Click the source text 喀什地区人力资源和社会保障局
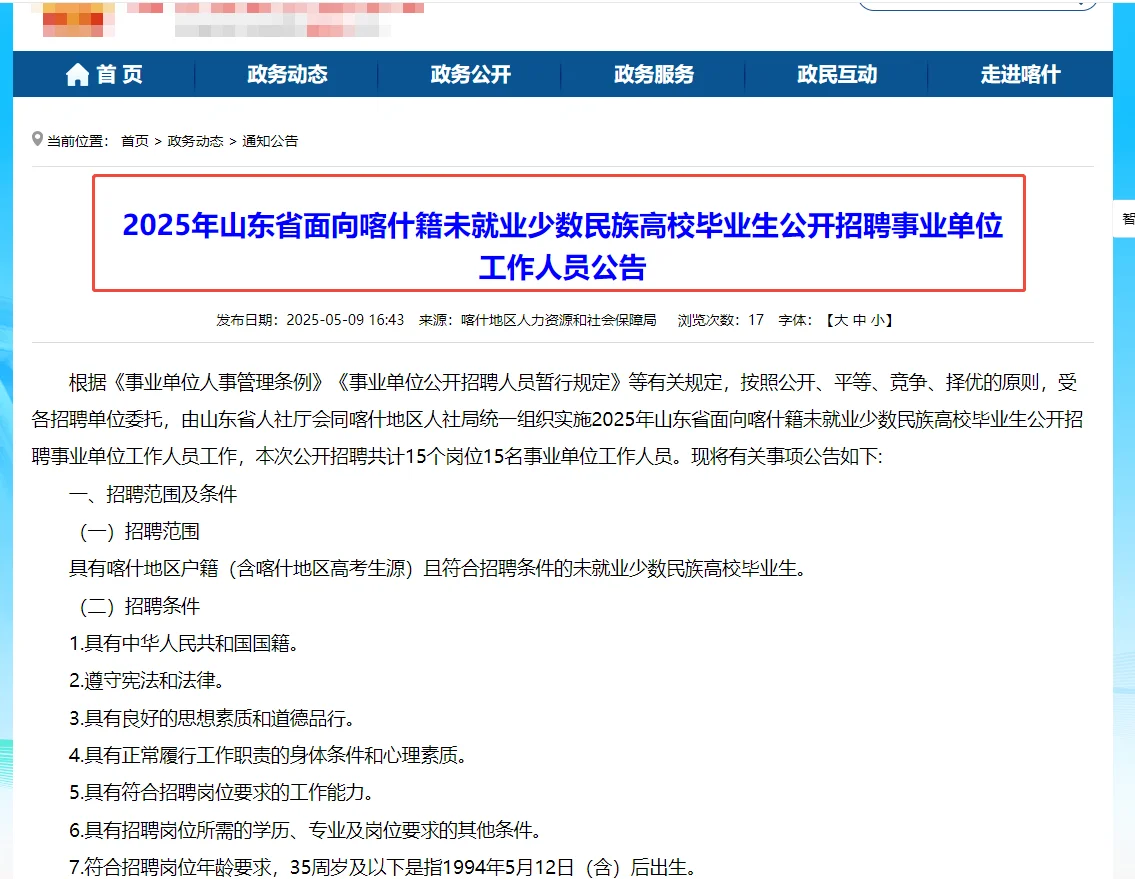 coord(559,320)
